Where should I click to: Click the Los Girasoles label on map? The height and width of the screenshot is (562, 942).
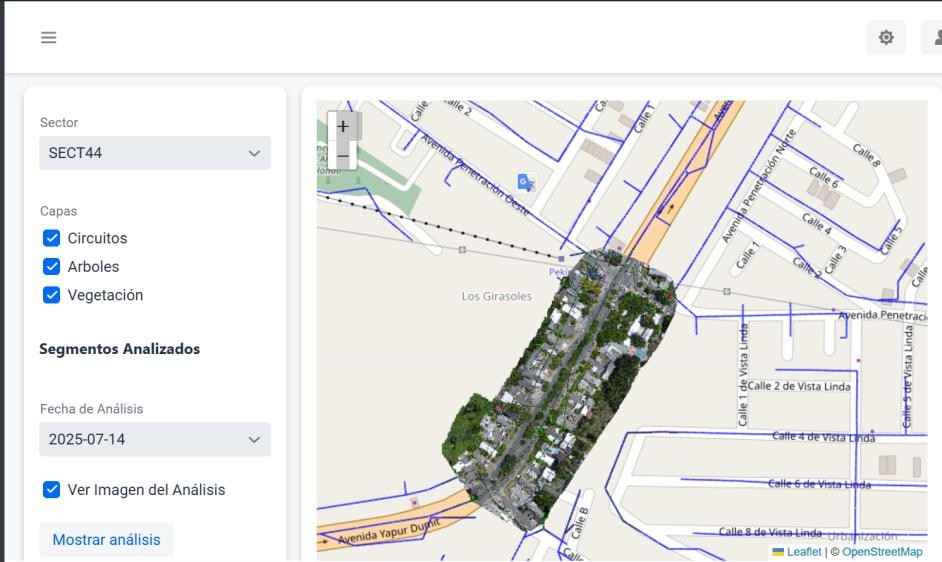(x=496, y=297)
